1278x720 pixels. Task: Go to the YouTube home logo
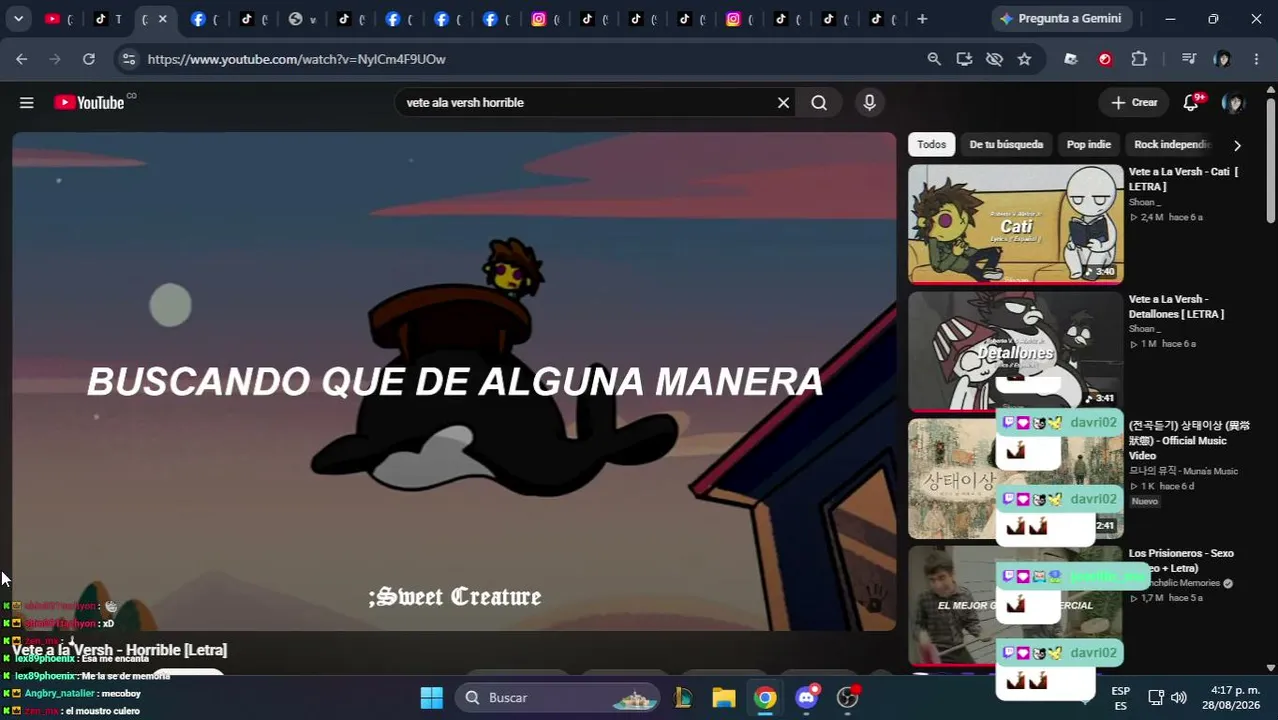(x=89, y=102)
